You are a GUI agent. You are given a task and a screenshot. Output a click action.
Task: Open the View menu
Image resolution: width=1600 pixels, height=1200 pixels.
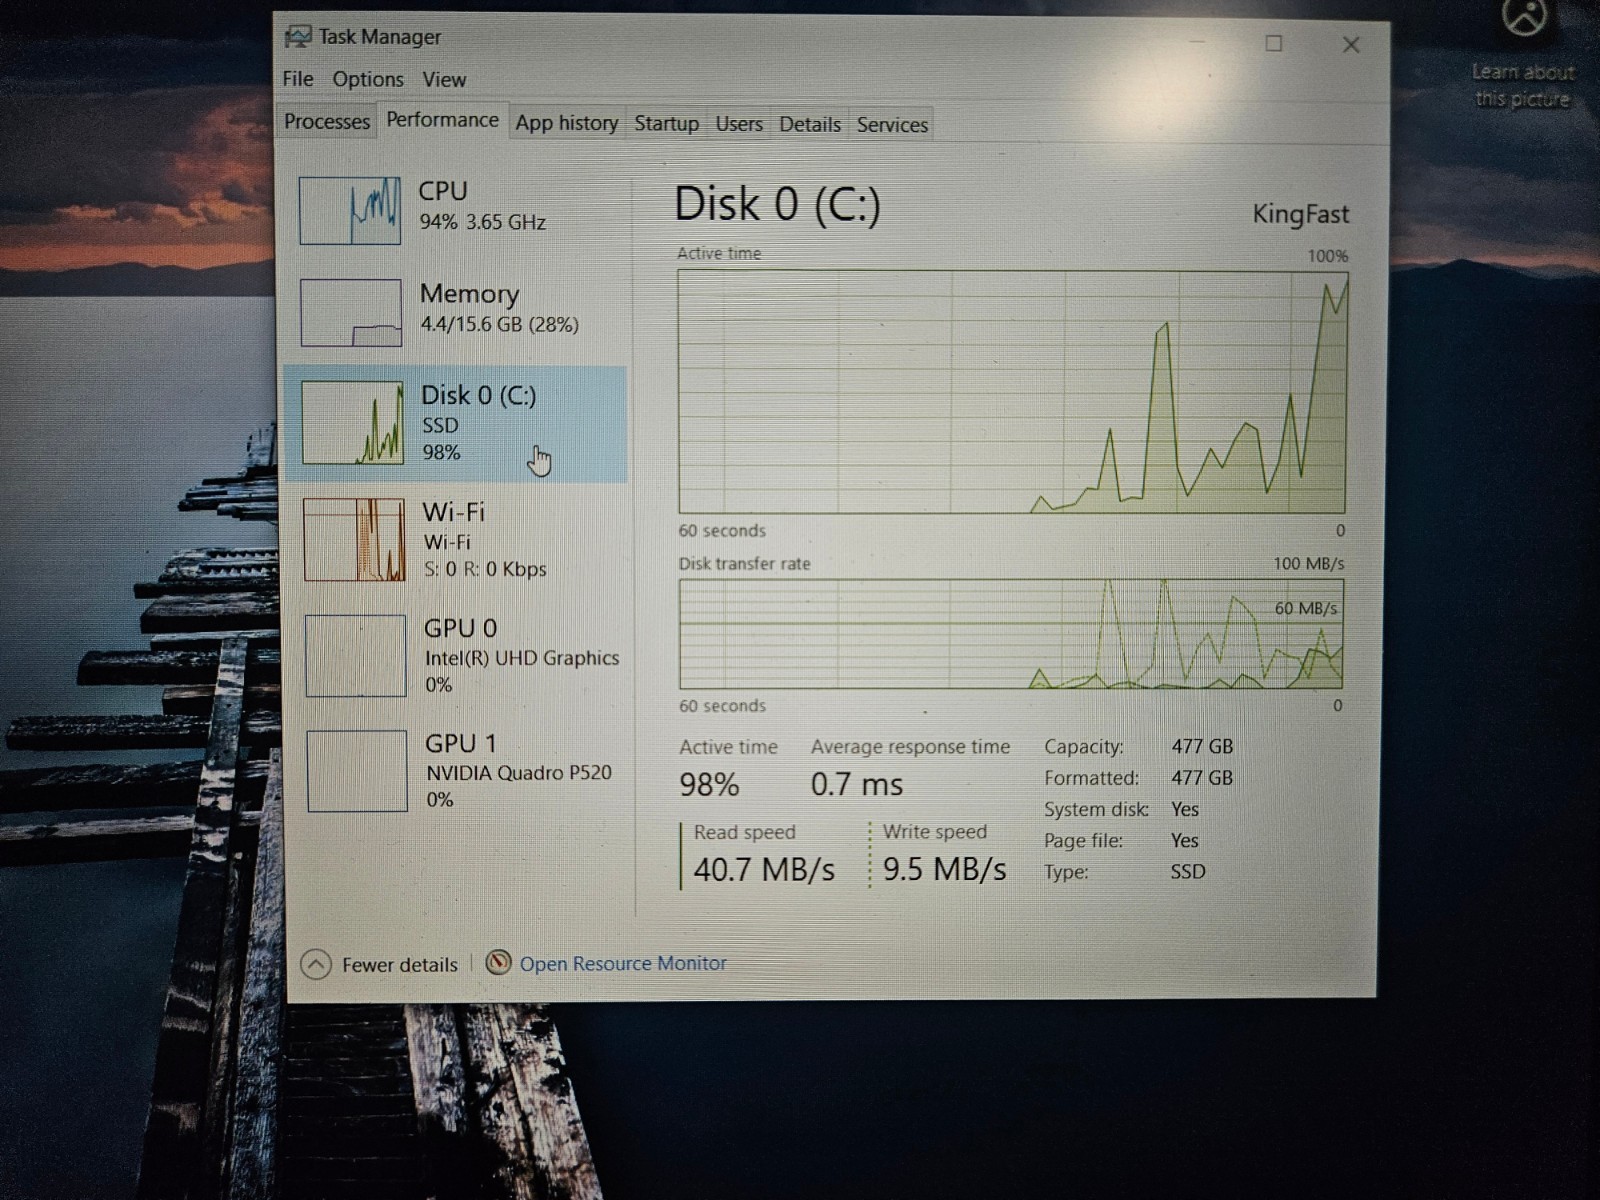point(444,80)
